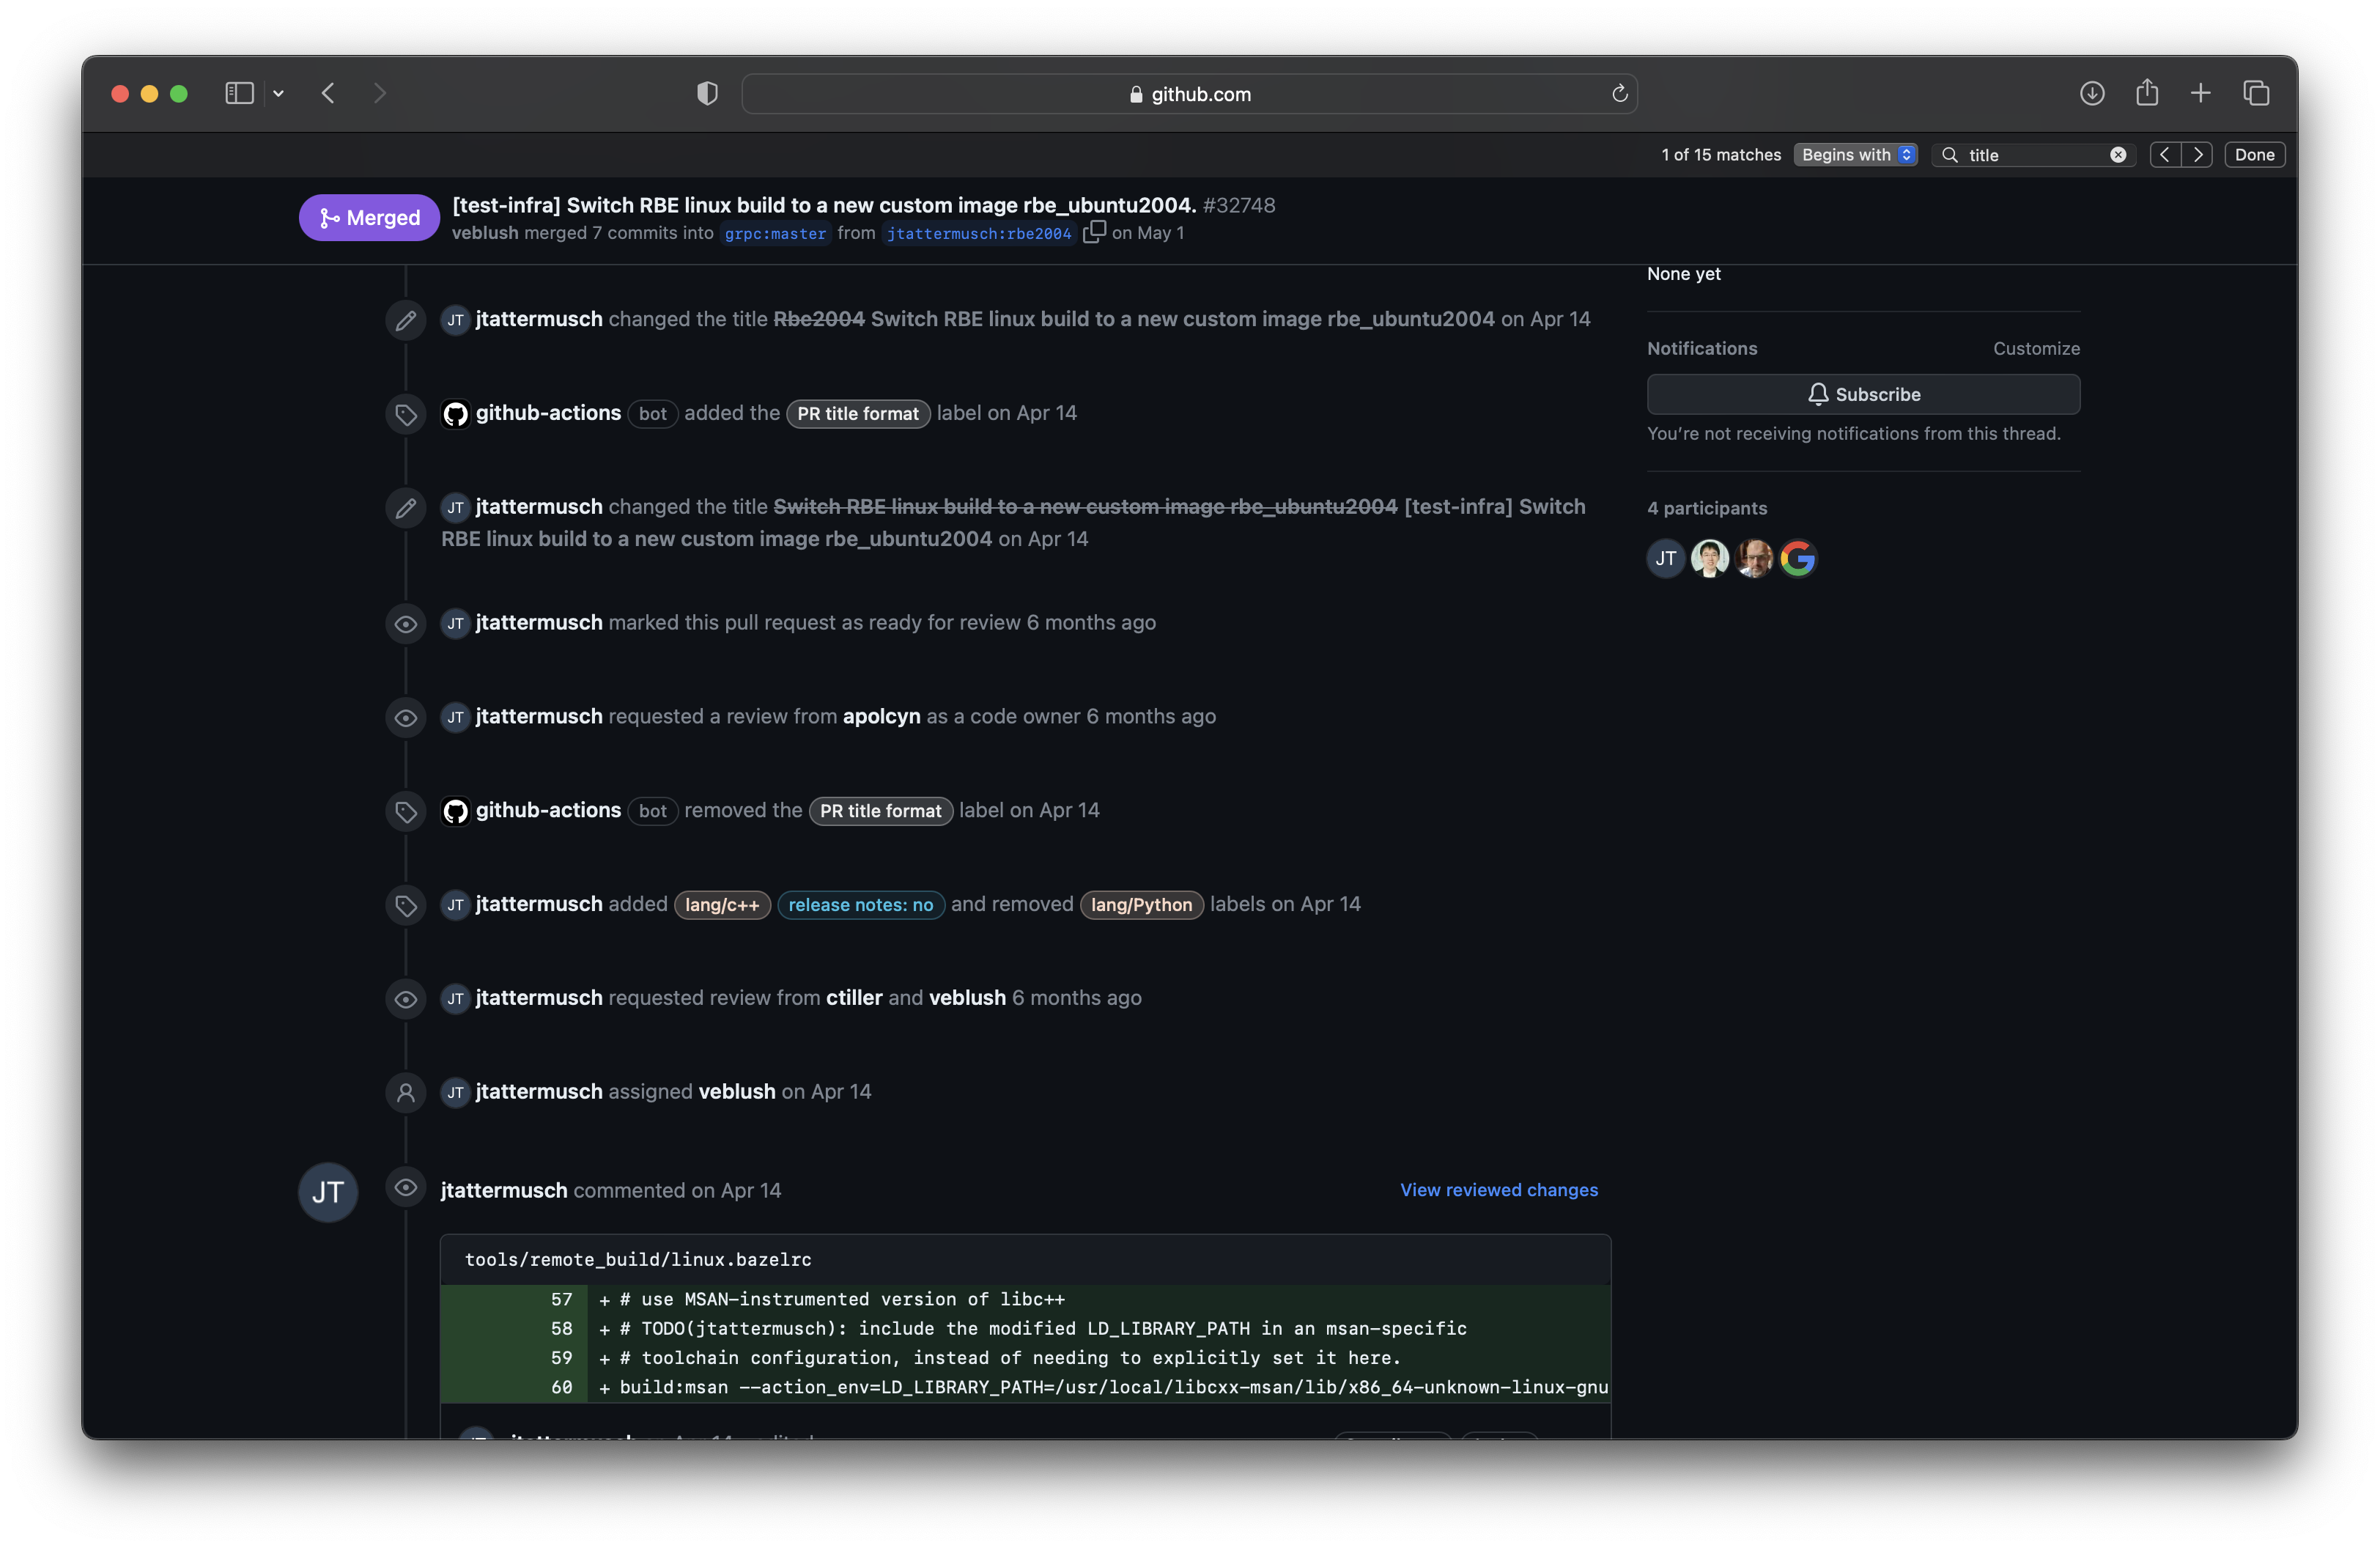Select the lang/c++ label
The width and height of the screenshot is (2380, 1548).
[x=722, y=904]
